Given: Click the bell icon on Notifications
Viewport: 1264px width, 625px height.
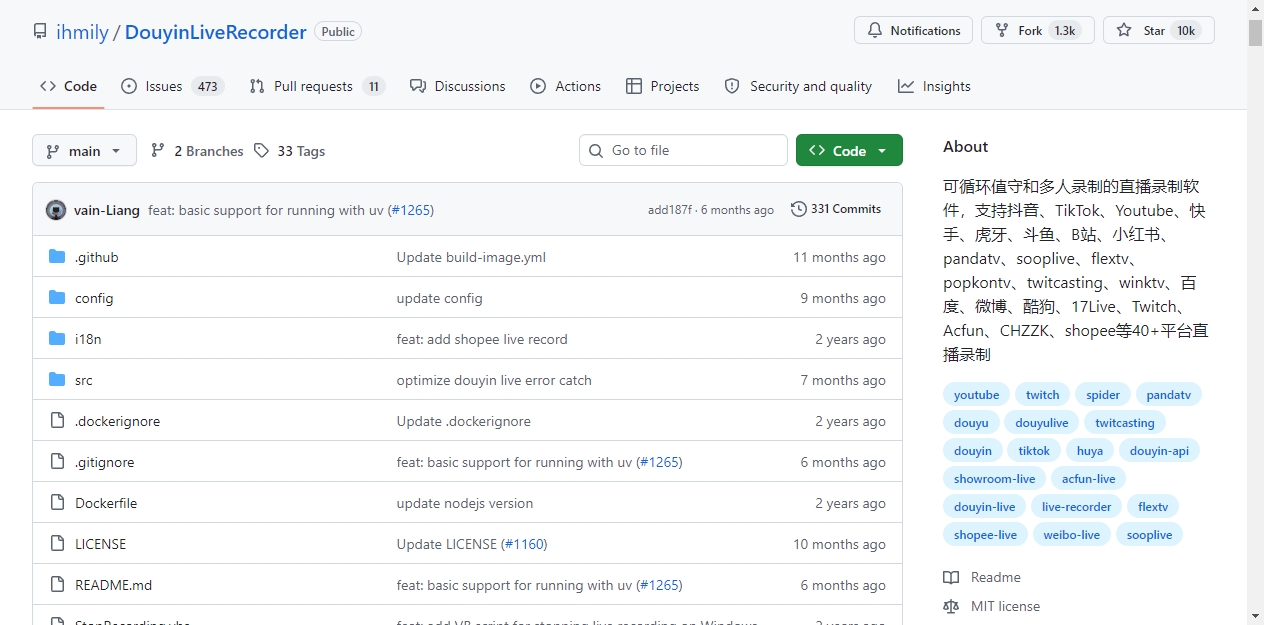Looking at the screenshot, I should click(x=875, y=30).
